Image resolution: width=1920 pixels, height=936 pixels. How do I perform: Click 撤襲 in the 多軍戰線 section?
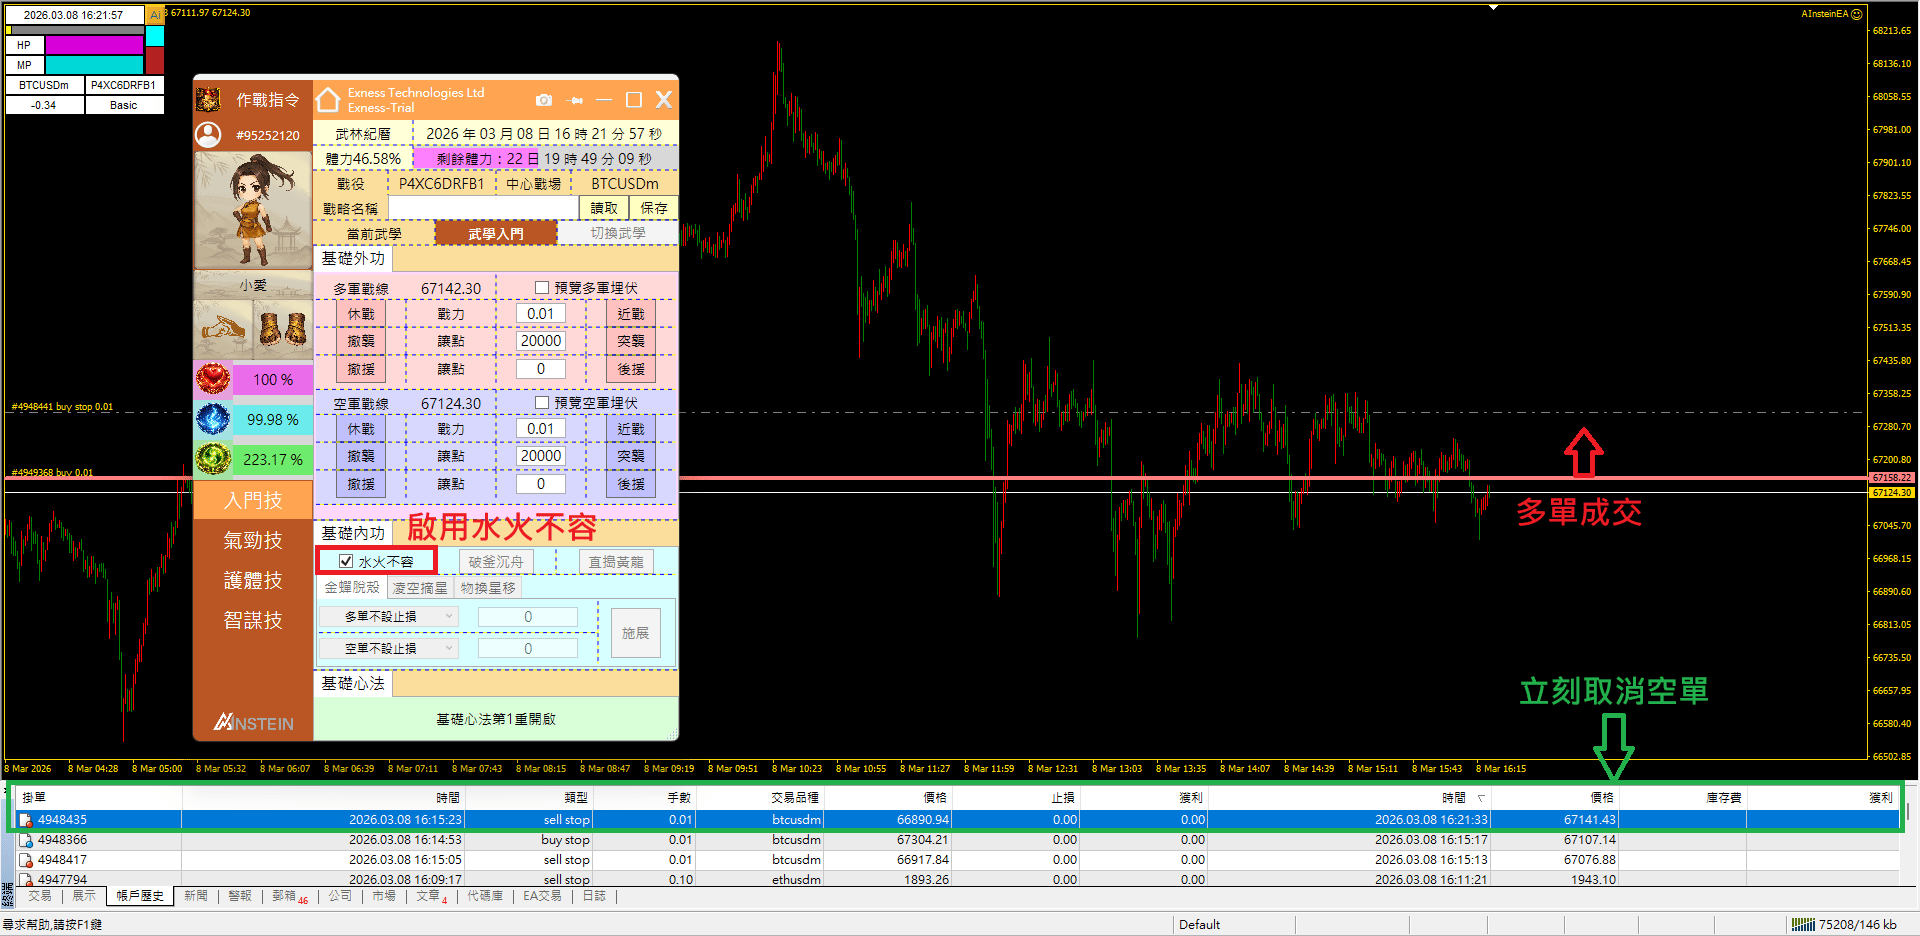click(x=361, y=341)
